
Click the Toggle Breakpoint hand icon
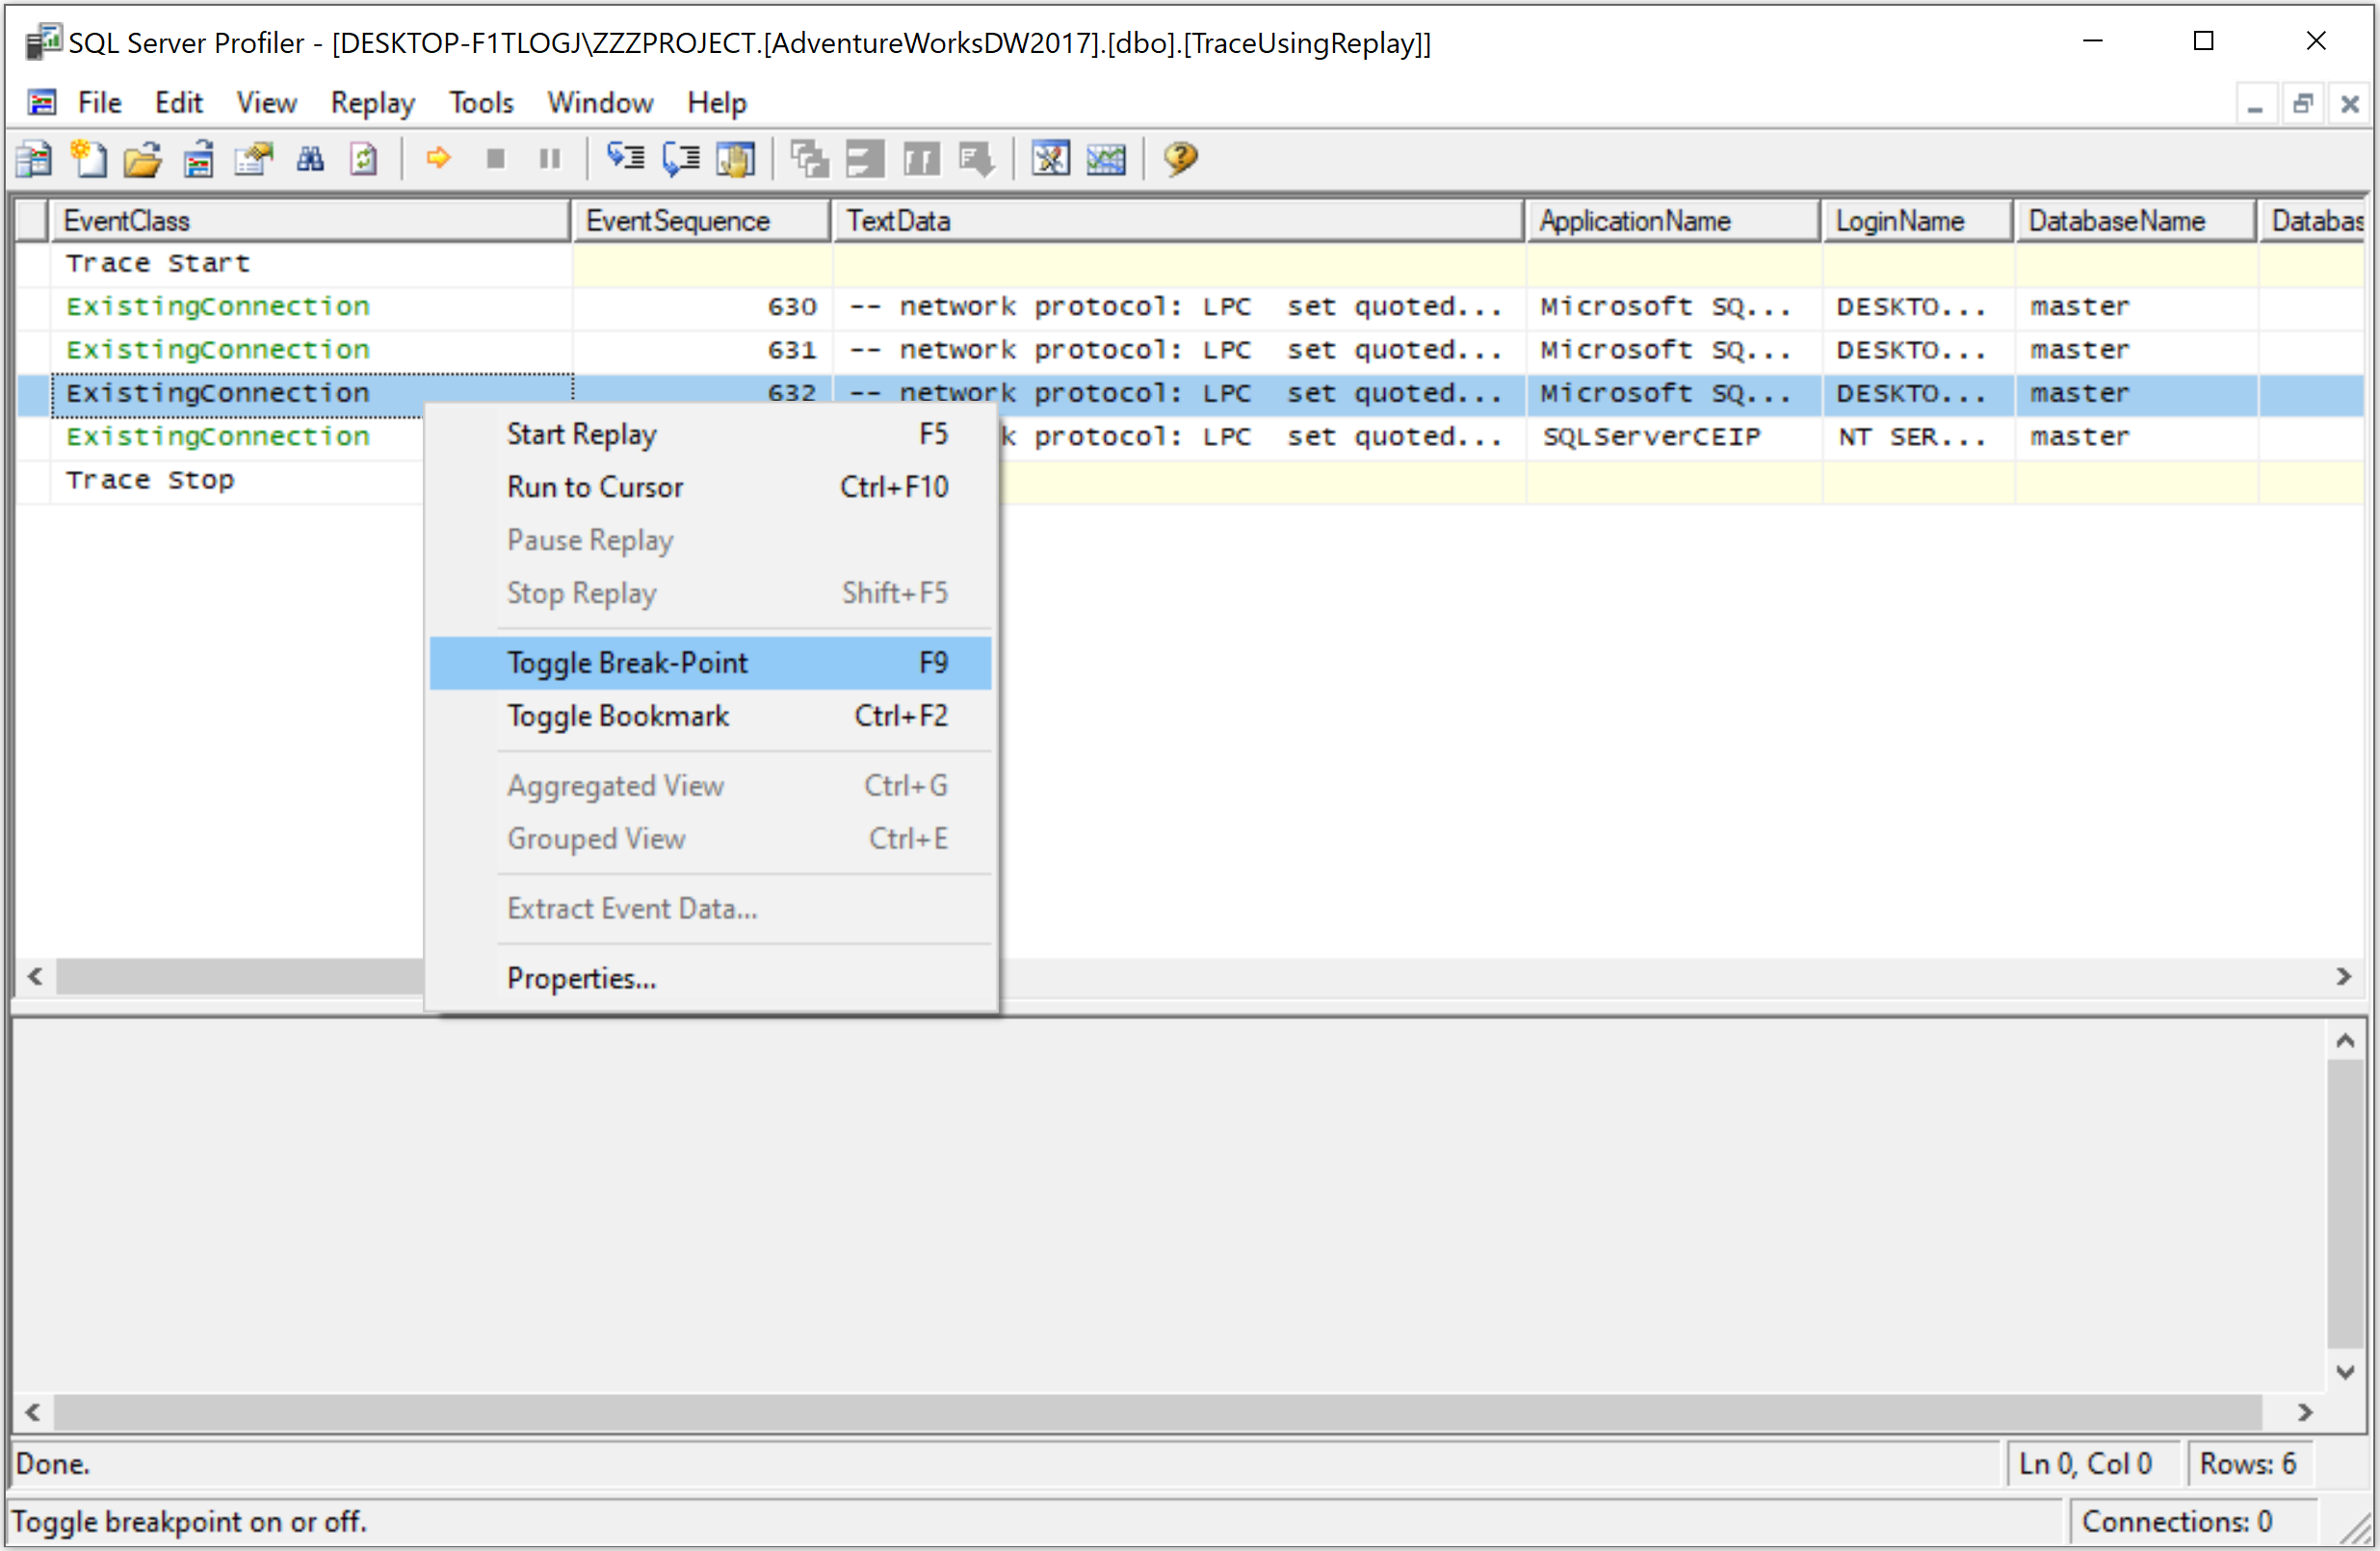point(736,158)
